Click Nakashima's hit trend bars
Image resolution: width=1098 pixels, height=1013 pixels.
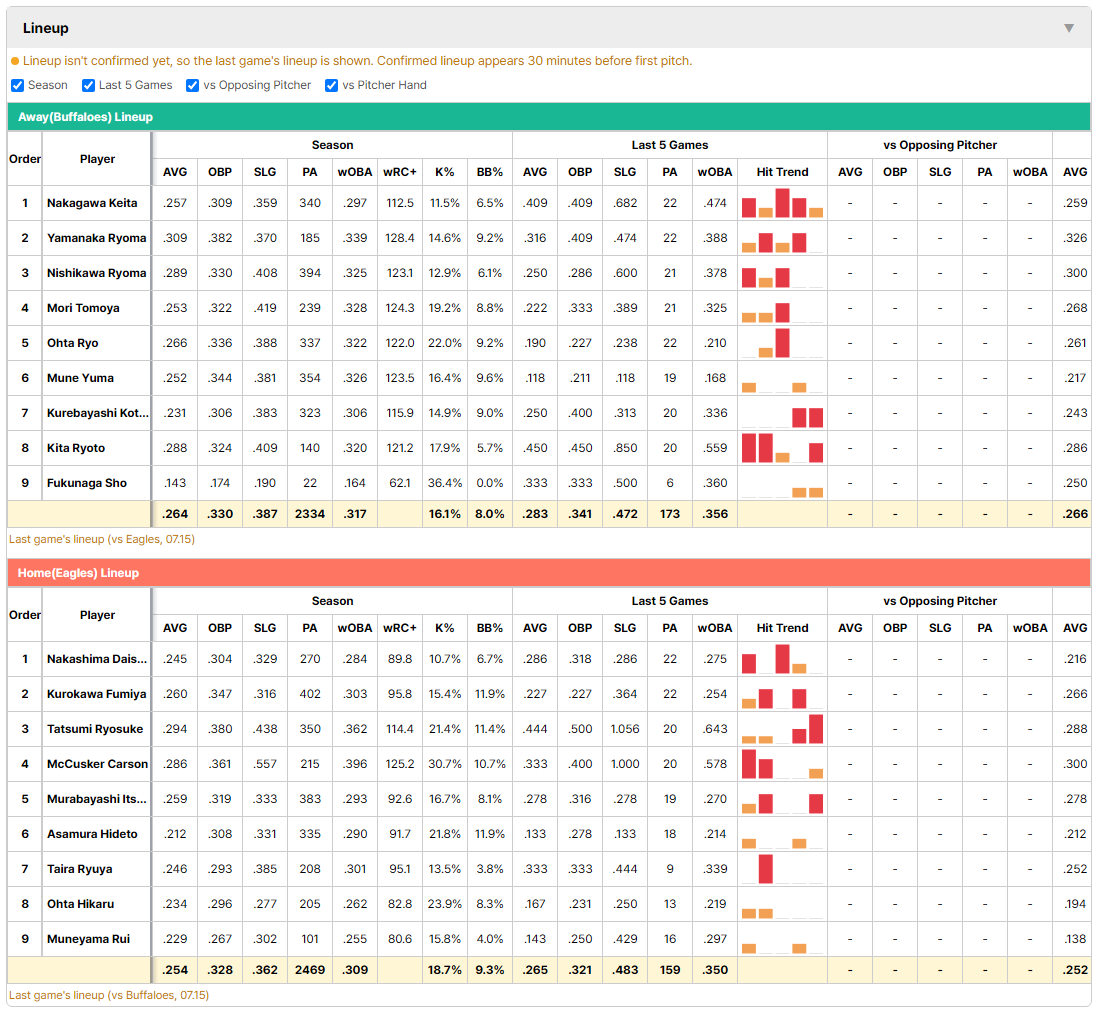click(x=782, y=659)
